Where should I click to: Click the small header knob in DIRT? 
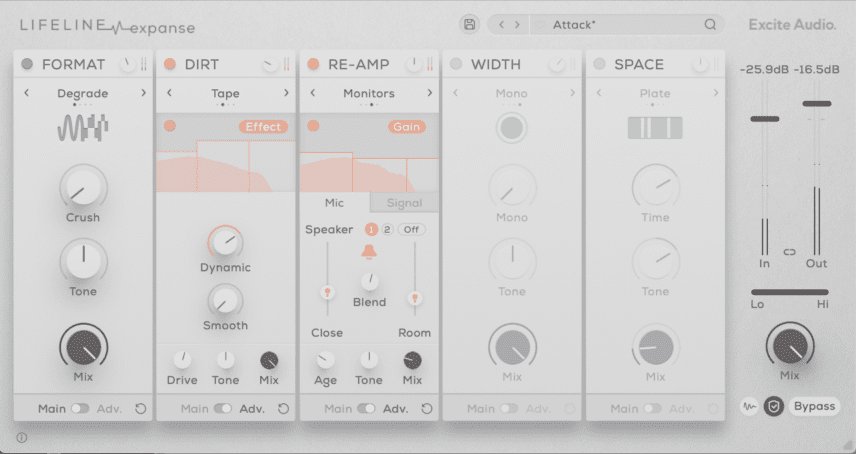tap(270, 64)
